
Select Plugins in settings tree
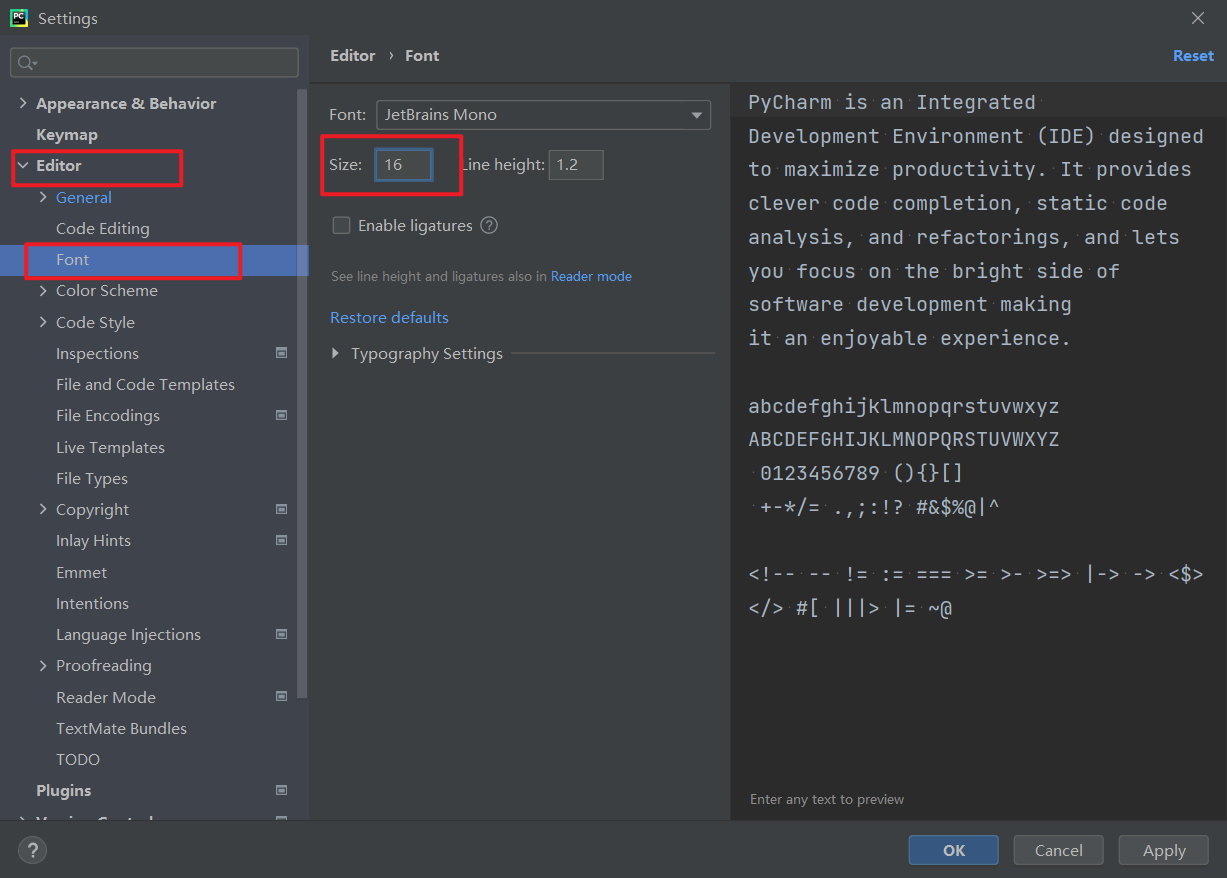coord(63,790)
